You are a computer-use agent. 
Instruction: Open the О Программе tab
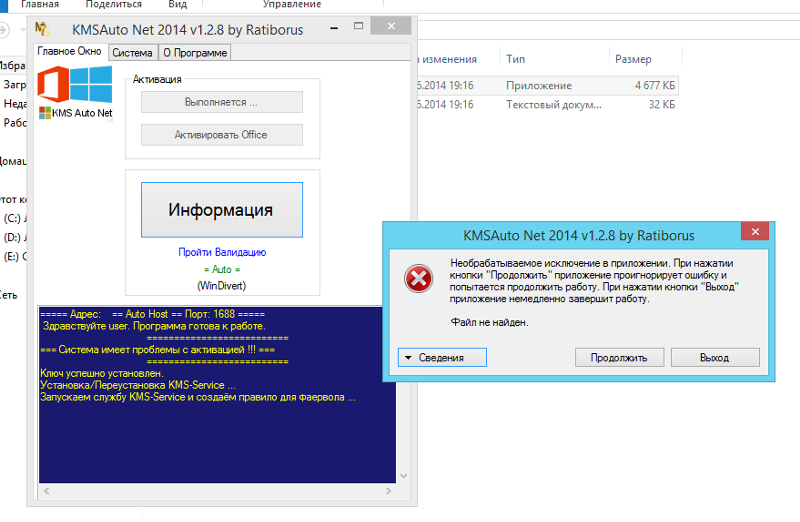[x=195, y=53]
